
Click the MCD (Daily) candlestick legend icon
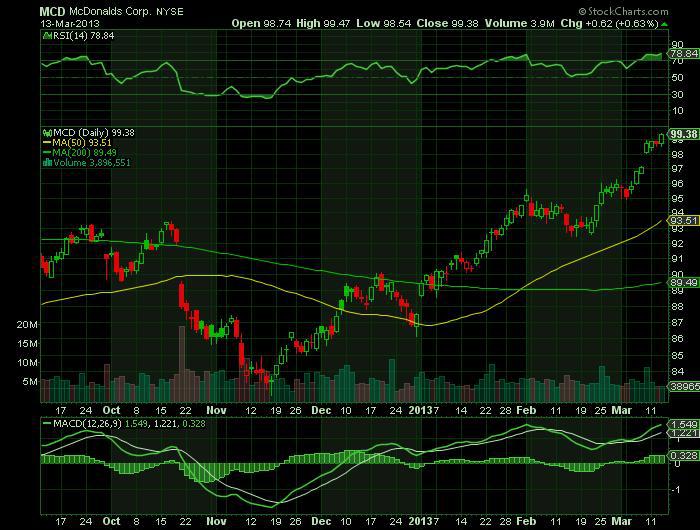click(47, 133)
